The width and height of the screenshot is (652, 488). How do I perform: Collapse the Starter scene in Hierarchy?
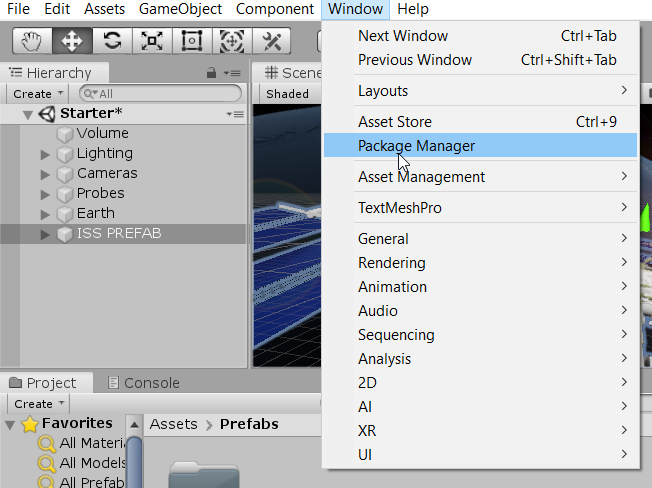27,114
